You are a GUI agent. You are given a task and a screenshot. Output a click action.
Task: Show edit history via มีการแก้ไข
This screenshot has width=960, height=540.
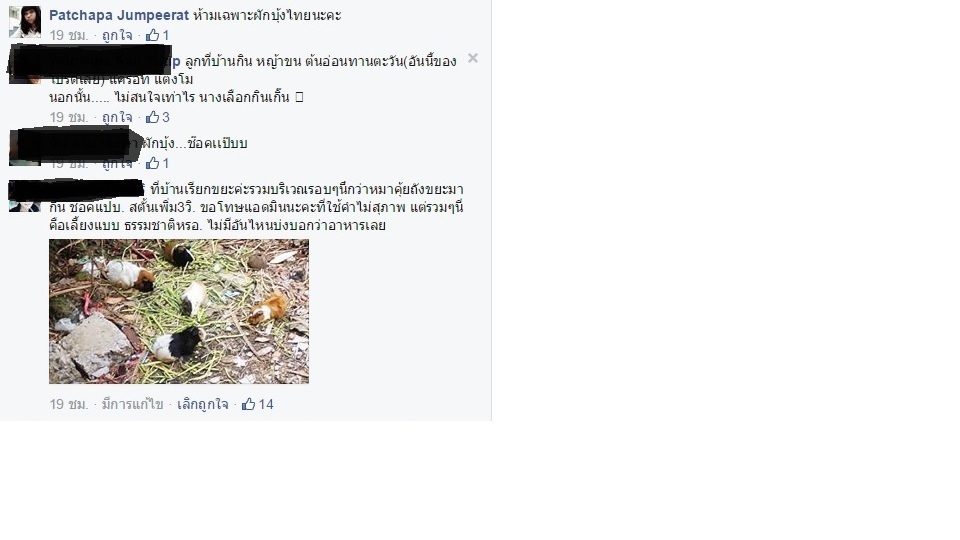132,404
